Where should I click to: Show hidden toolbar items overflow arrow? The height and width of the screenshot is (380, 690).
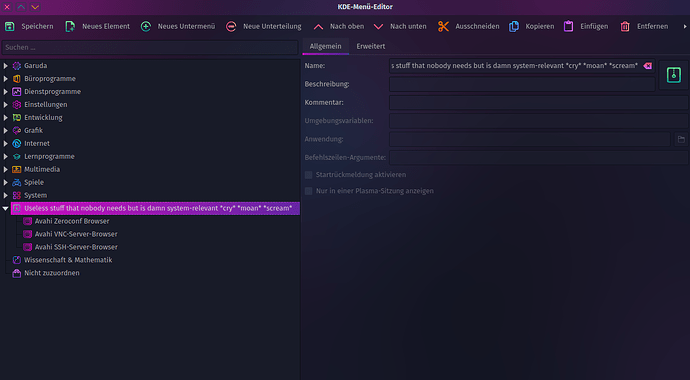[685, 26]
